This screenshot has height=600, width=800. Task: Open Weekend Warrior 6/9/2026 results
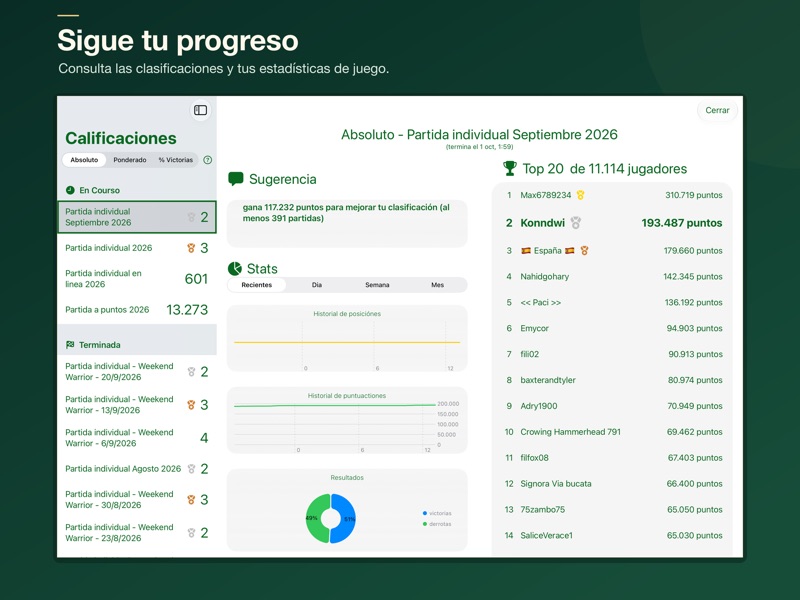[x=137, y=438]
